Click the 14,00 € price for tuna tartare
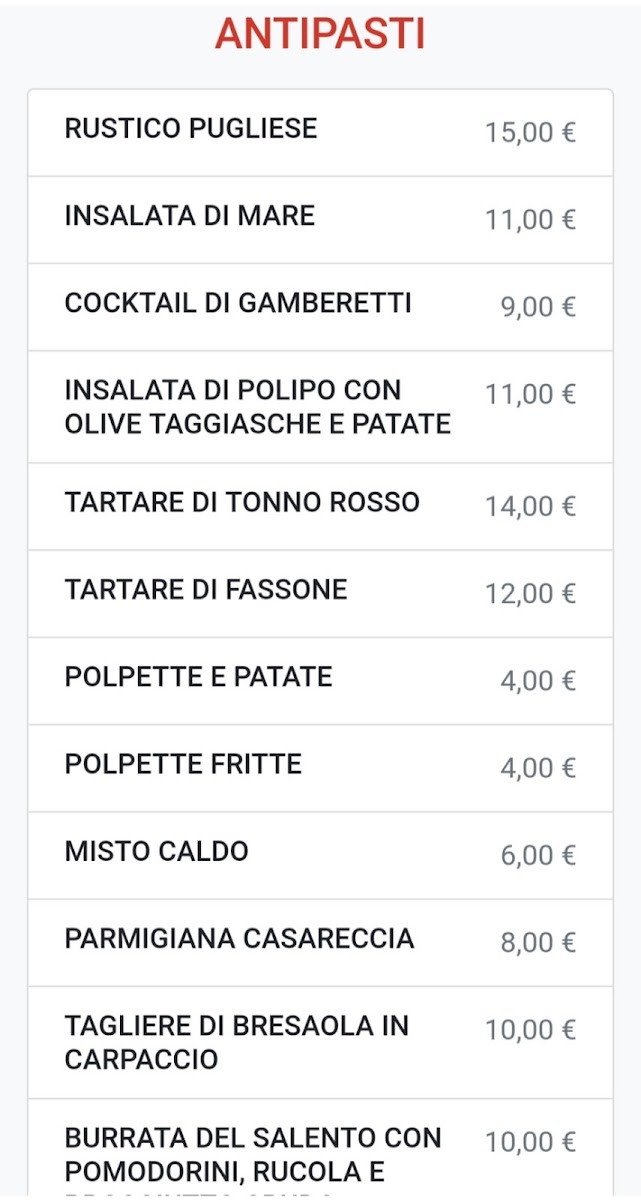The image size is (641, 1200). [530, 506]
